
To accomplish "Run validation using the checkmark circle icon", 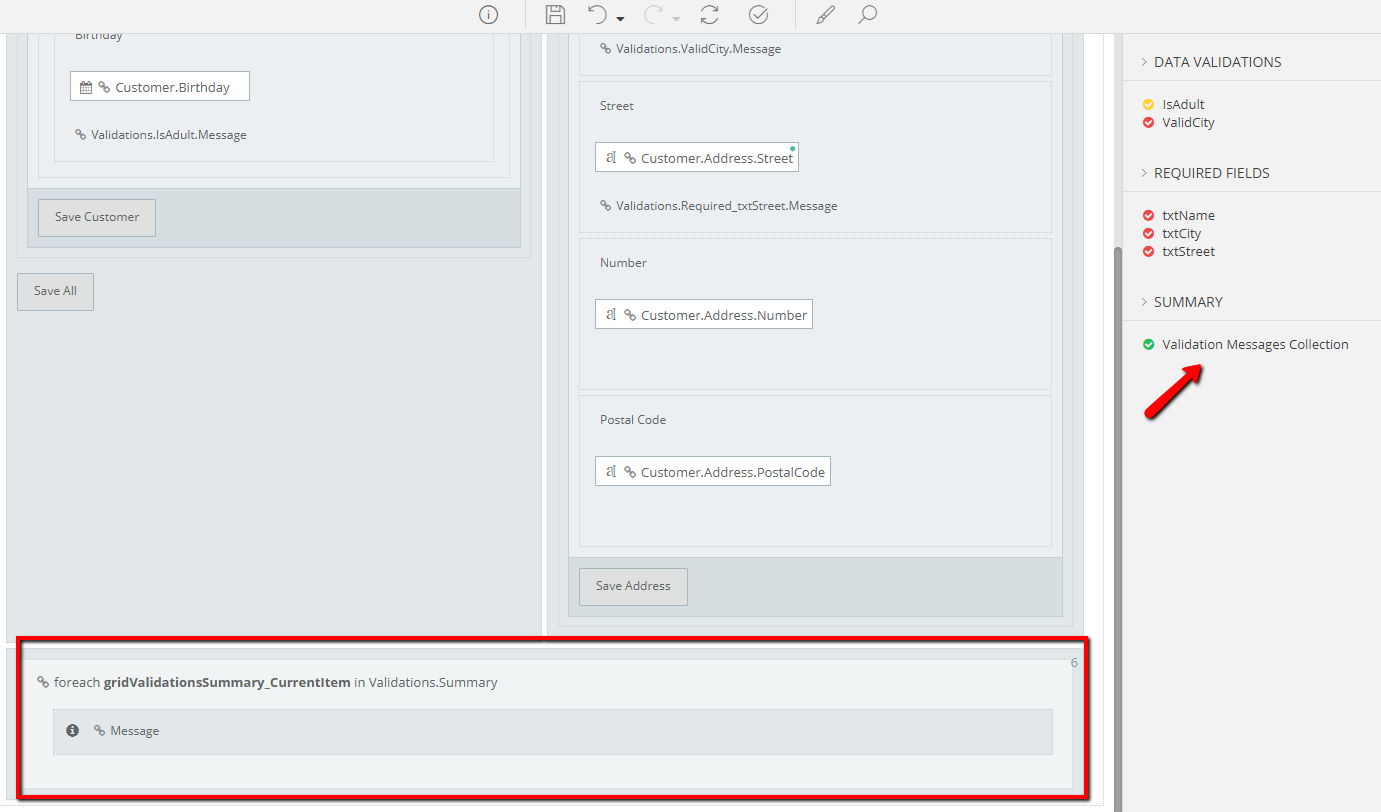I will point(759,14).
